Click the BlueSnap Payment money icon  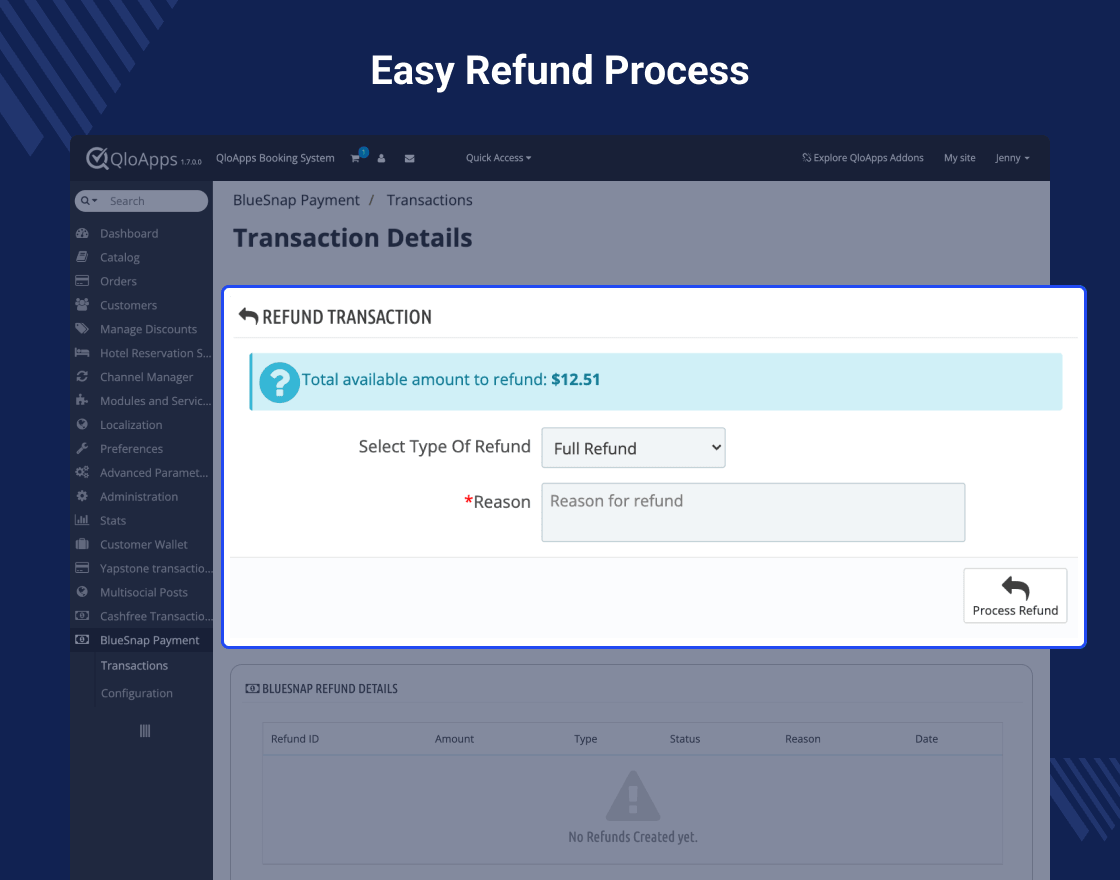[82, 639]
